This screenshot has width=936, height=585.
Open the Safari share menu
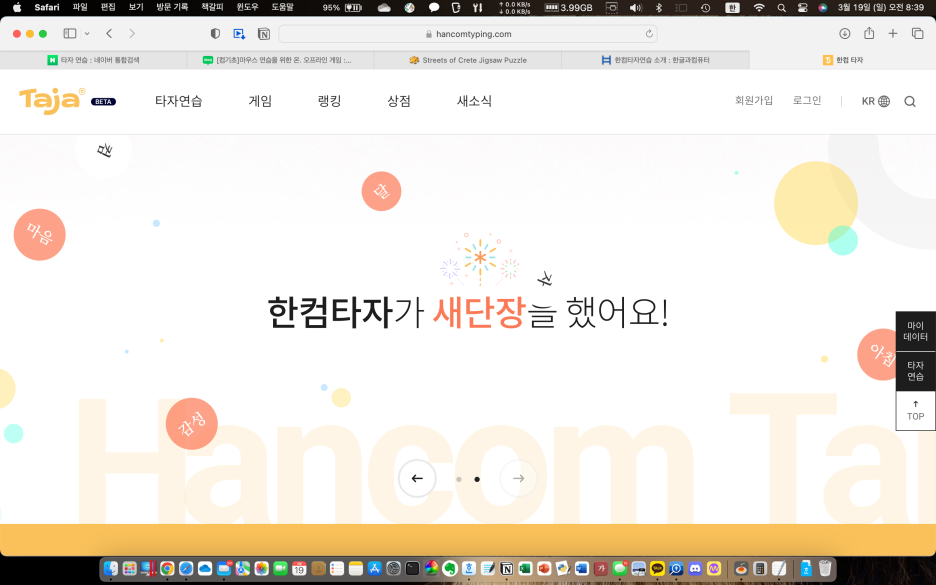click(869, 33)
